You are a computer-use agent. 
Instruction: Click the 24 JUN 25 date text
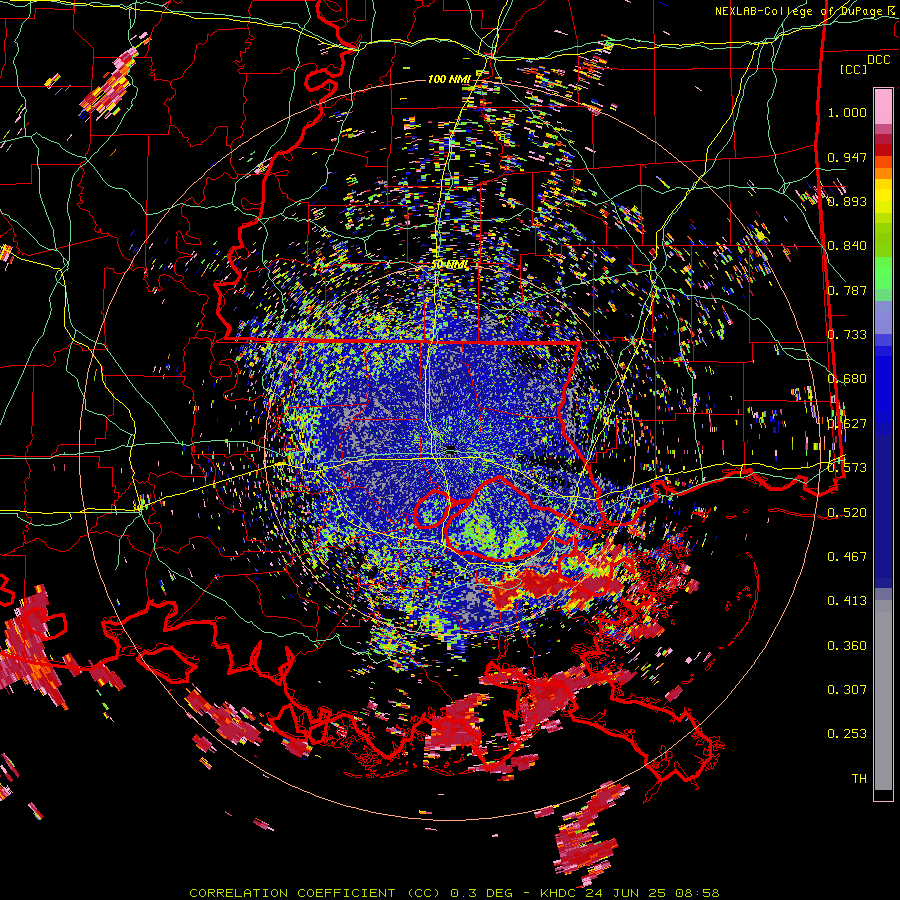point(628,893)
